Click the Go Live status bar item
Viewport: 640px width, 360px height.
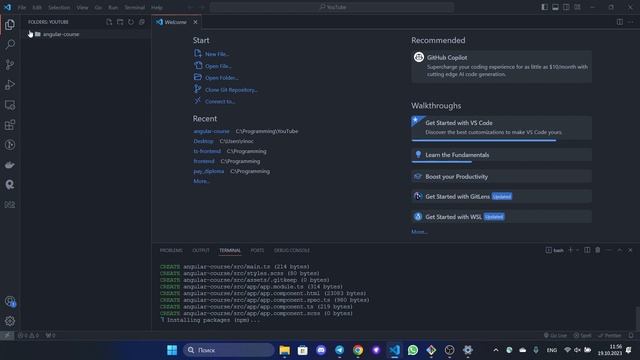tap(555, 336)
